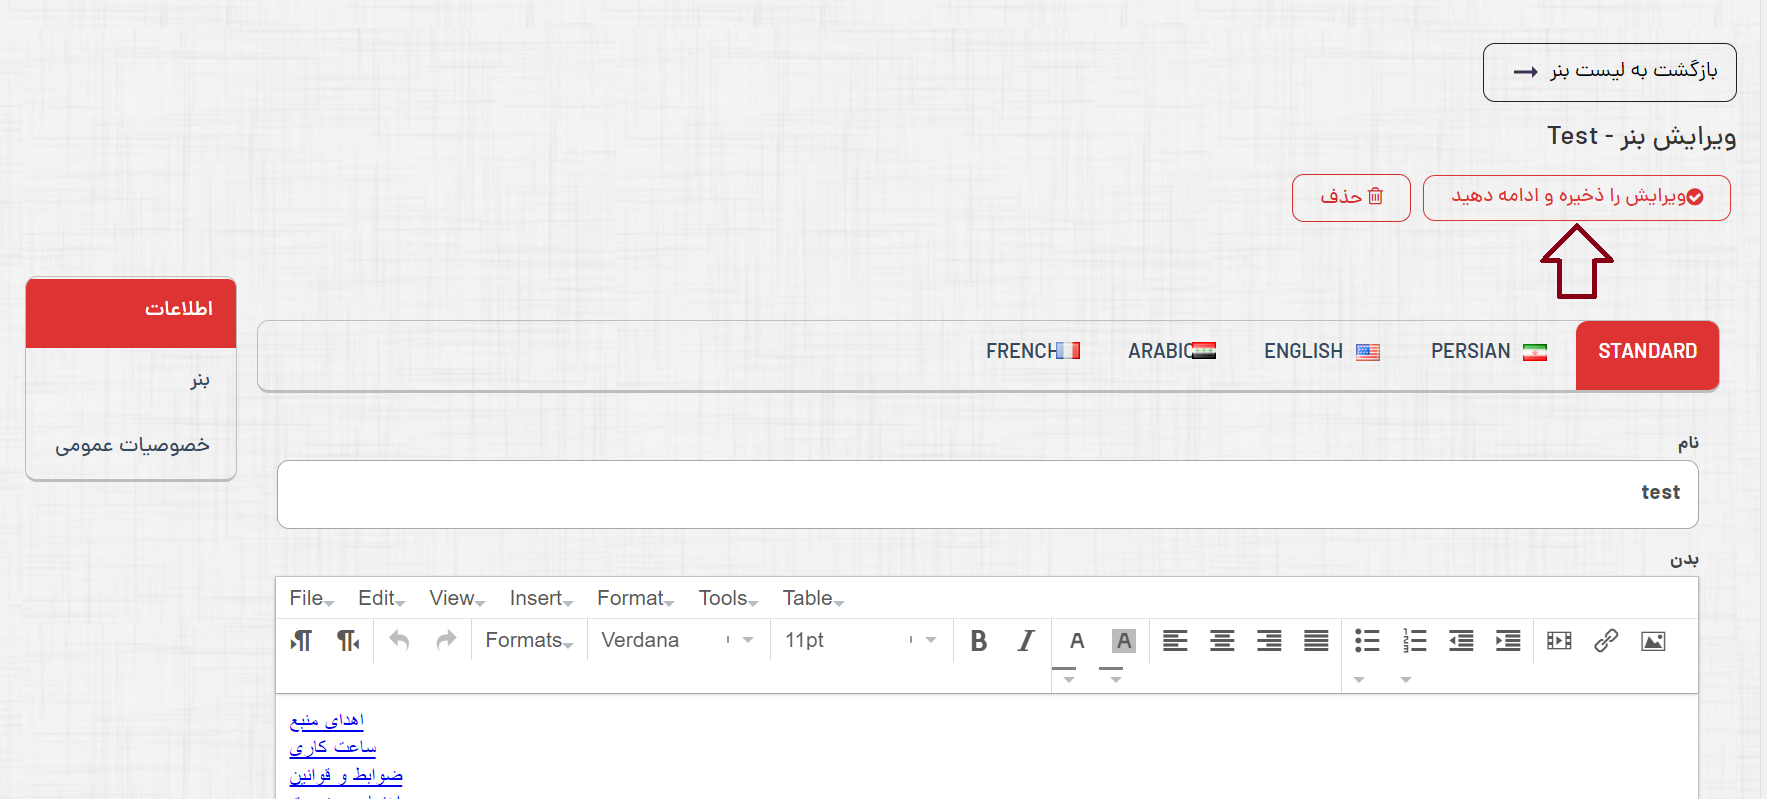Pick the text background color swatch

point(1123,641)
